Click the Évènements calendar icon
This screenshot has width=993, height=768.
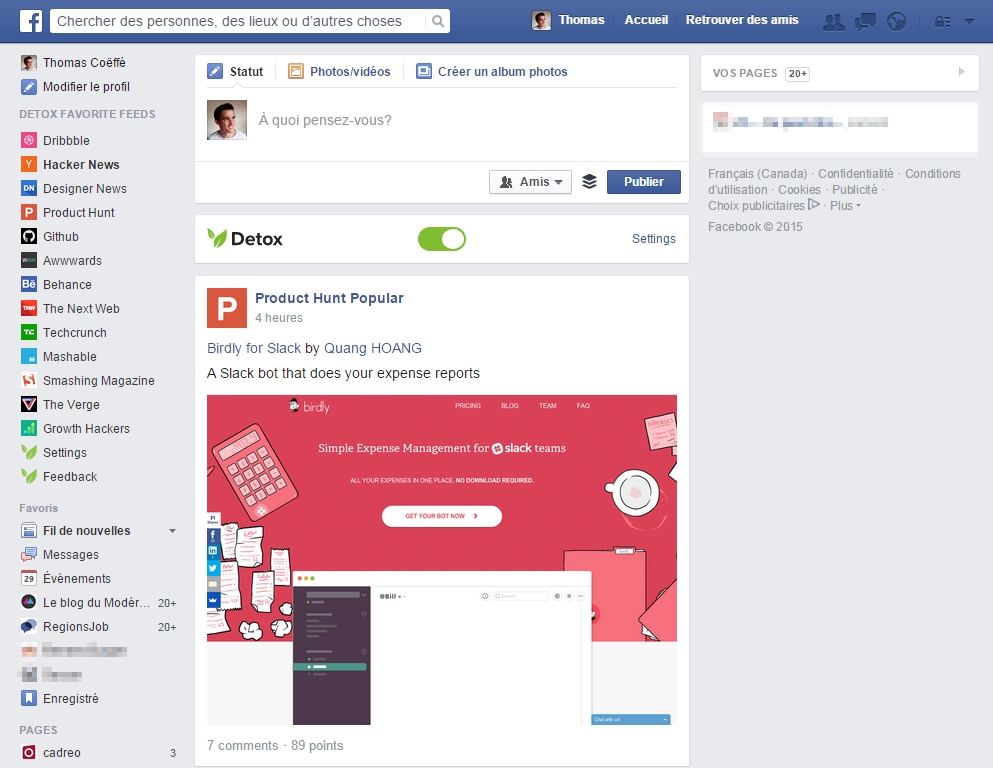click(29, 578)
